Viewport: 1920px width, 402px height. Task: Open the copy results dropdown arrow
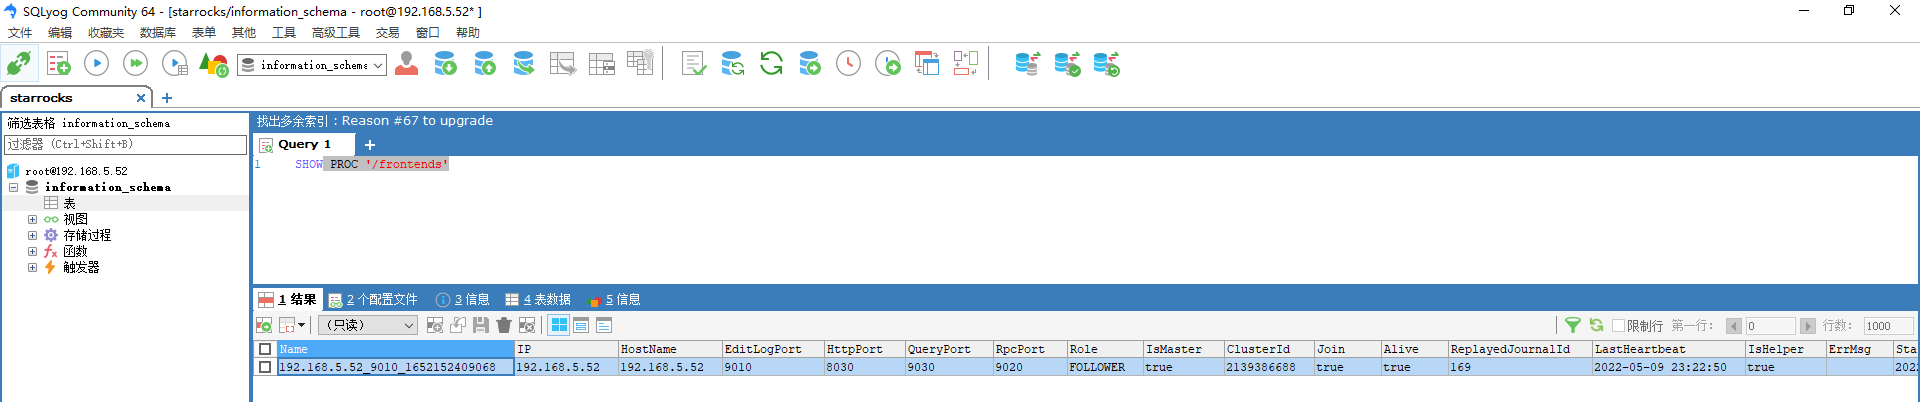tap(301, 325)
